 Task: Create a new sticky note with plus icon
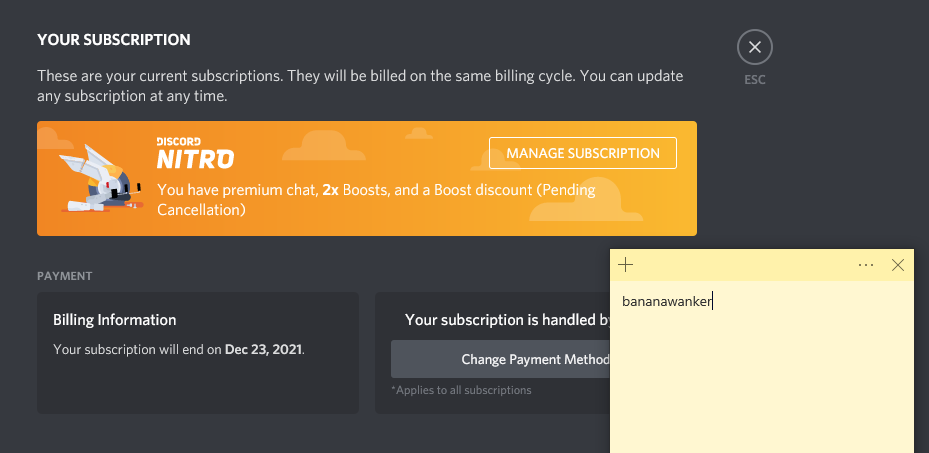tap(625, 265)
